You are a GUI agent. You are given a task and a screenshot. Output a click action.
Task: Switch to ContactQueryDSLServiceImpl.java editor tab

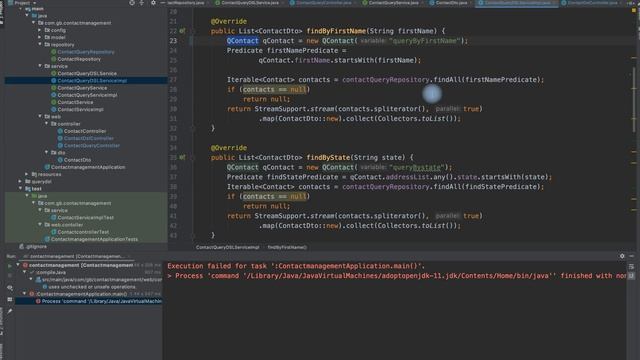[x=517, y=3]
